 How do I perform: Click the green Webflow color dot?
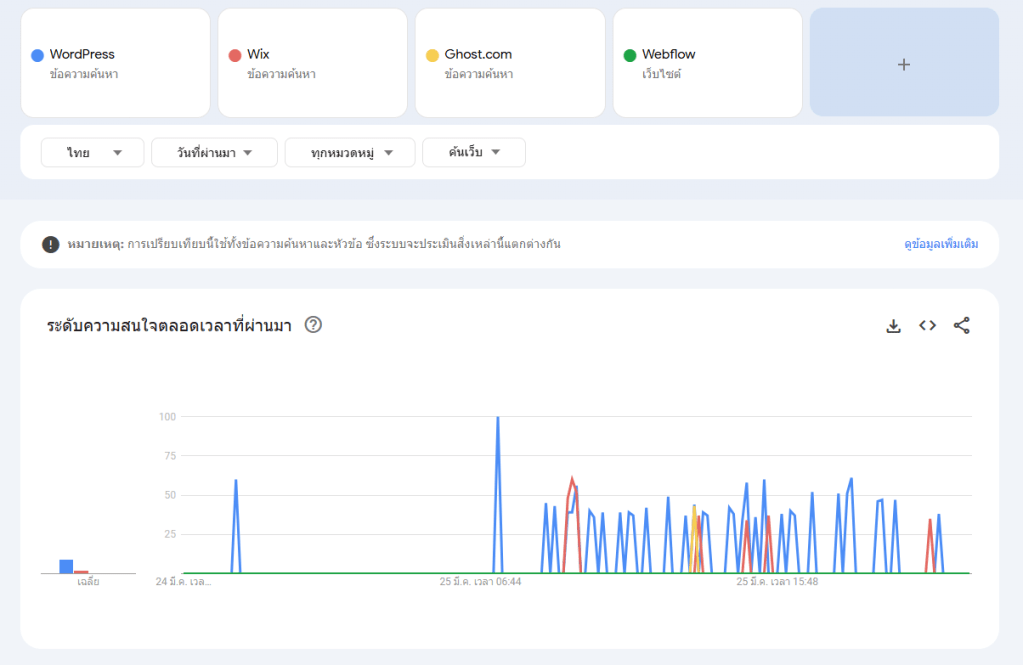point(629,55)
